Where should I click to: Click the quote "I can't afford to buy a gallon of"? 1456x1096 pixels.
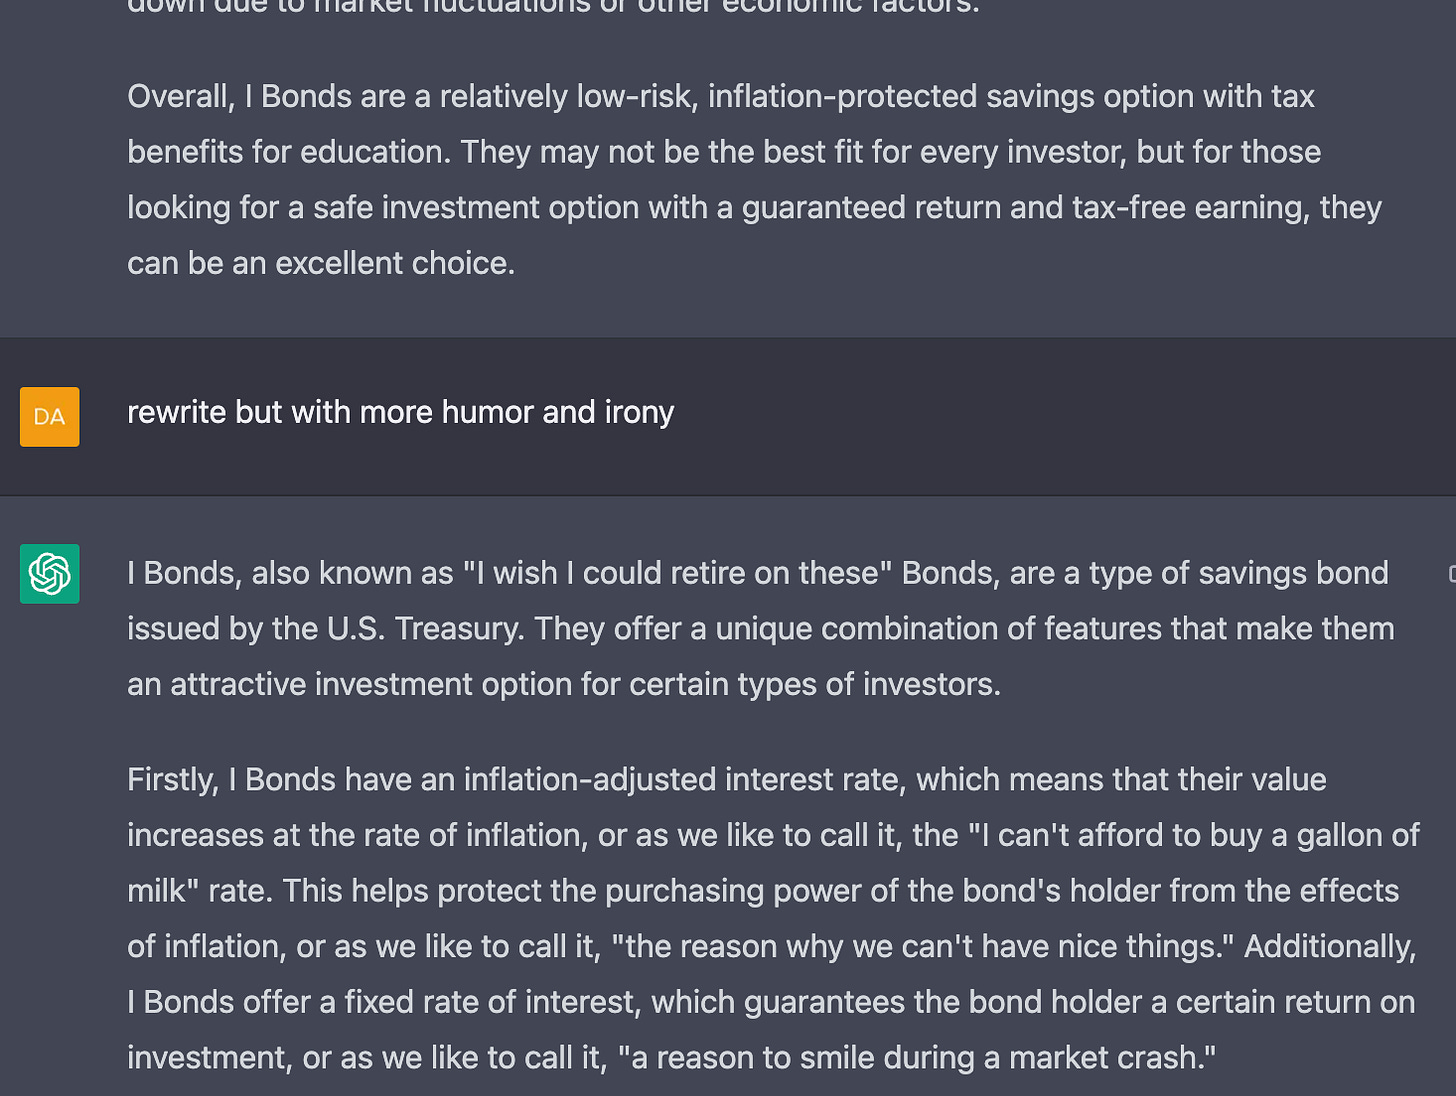click(1194, 835)
